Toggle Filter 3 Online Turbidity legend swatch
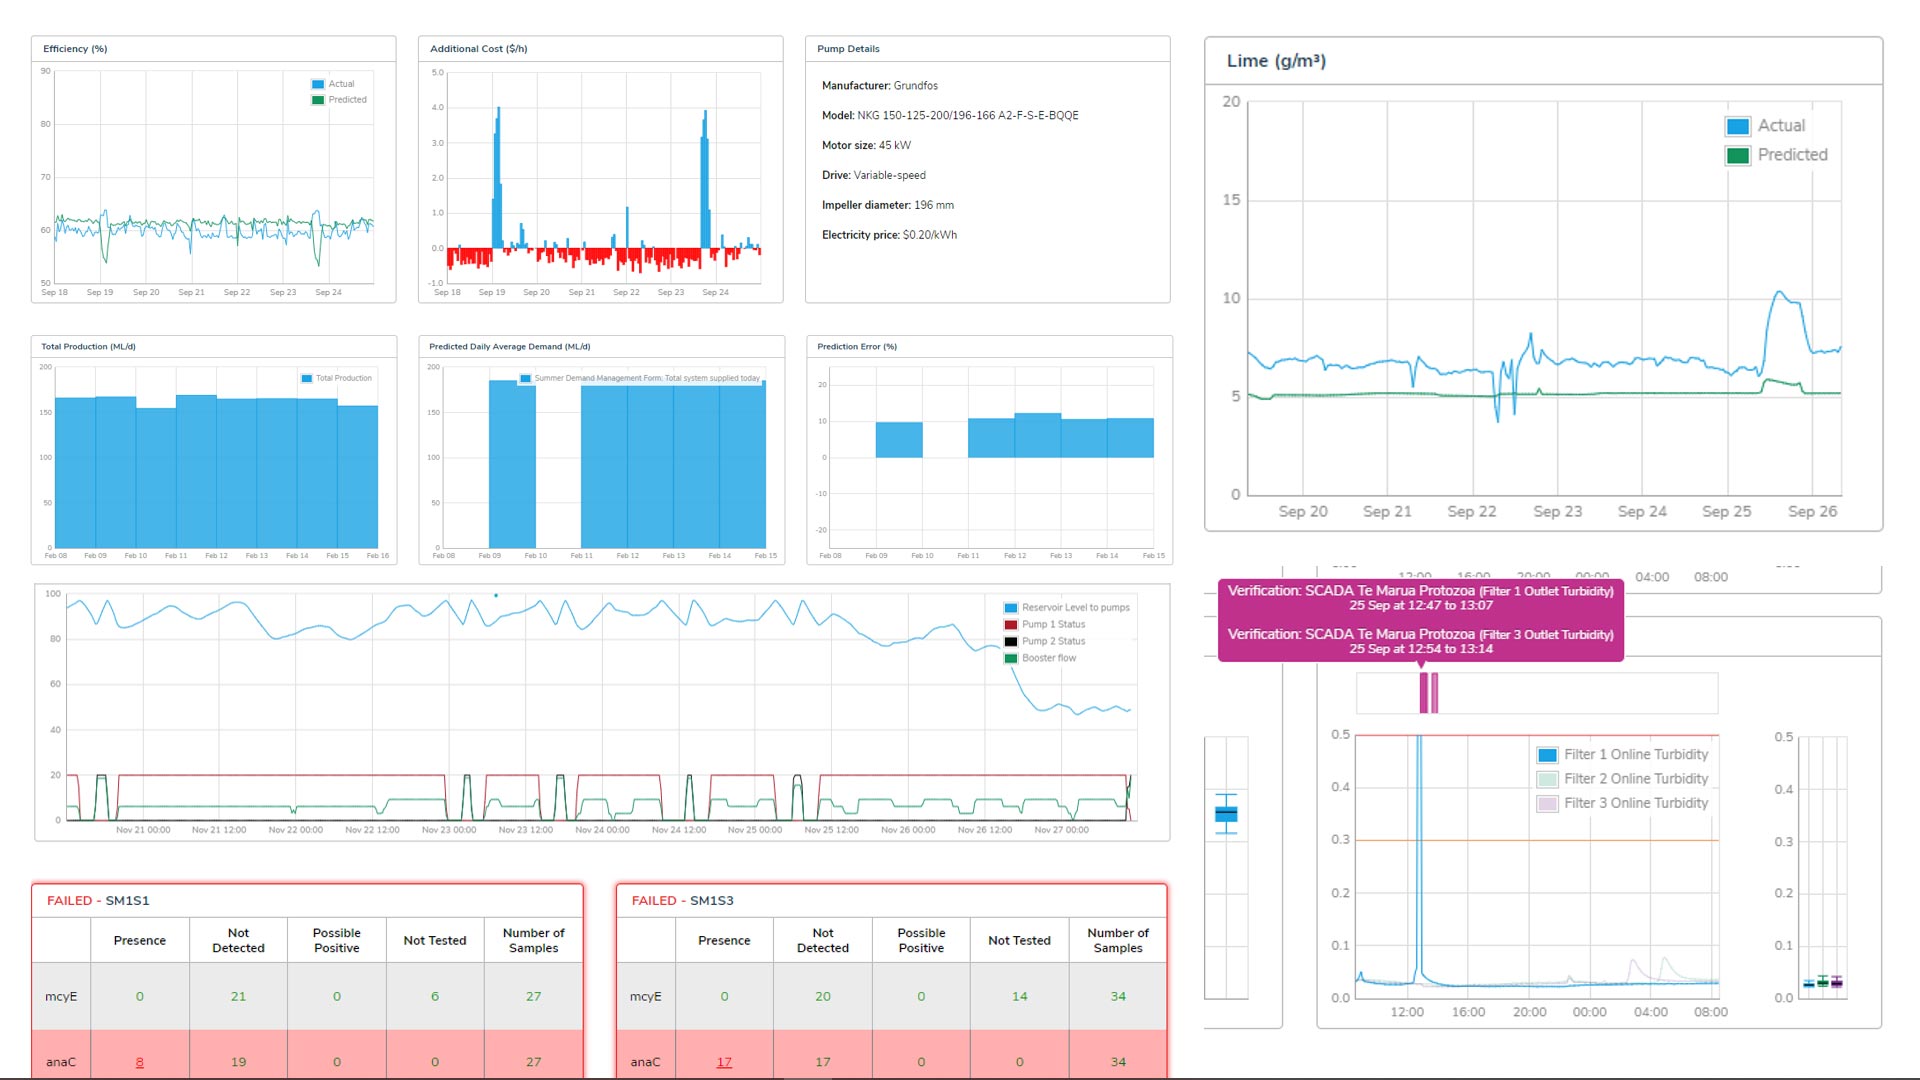1920x1080 pixels. tap(1547, 803)
